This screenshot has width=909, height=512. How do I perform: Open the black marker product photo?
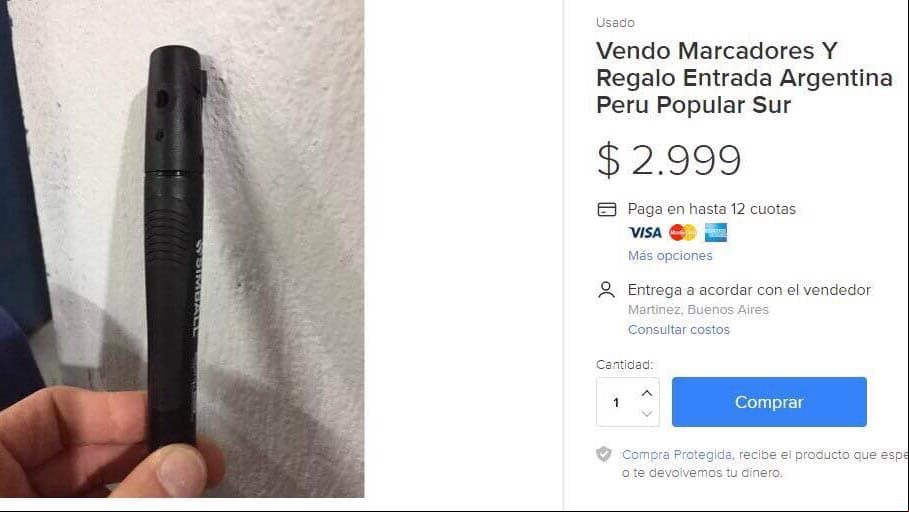(x=182, y=249)
